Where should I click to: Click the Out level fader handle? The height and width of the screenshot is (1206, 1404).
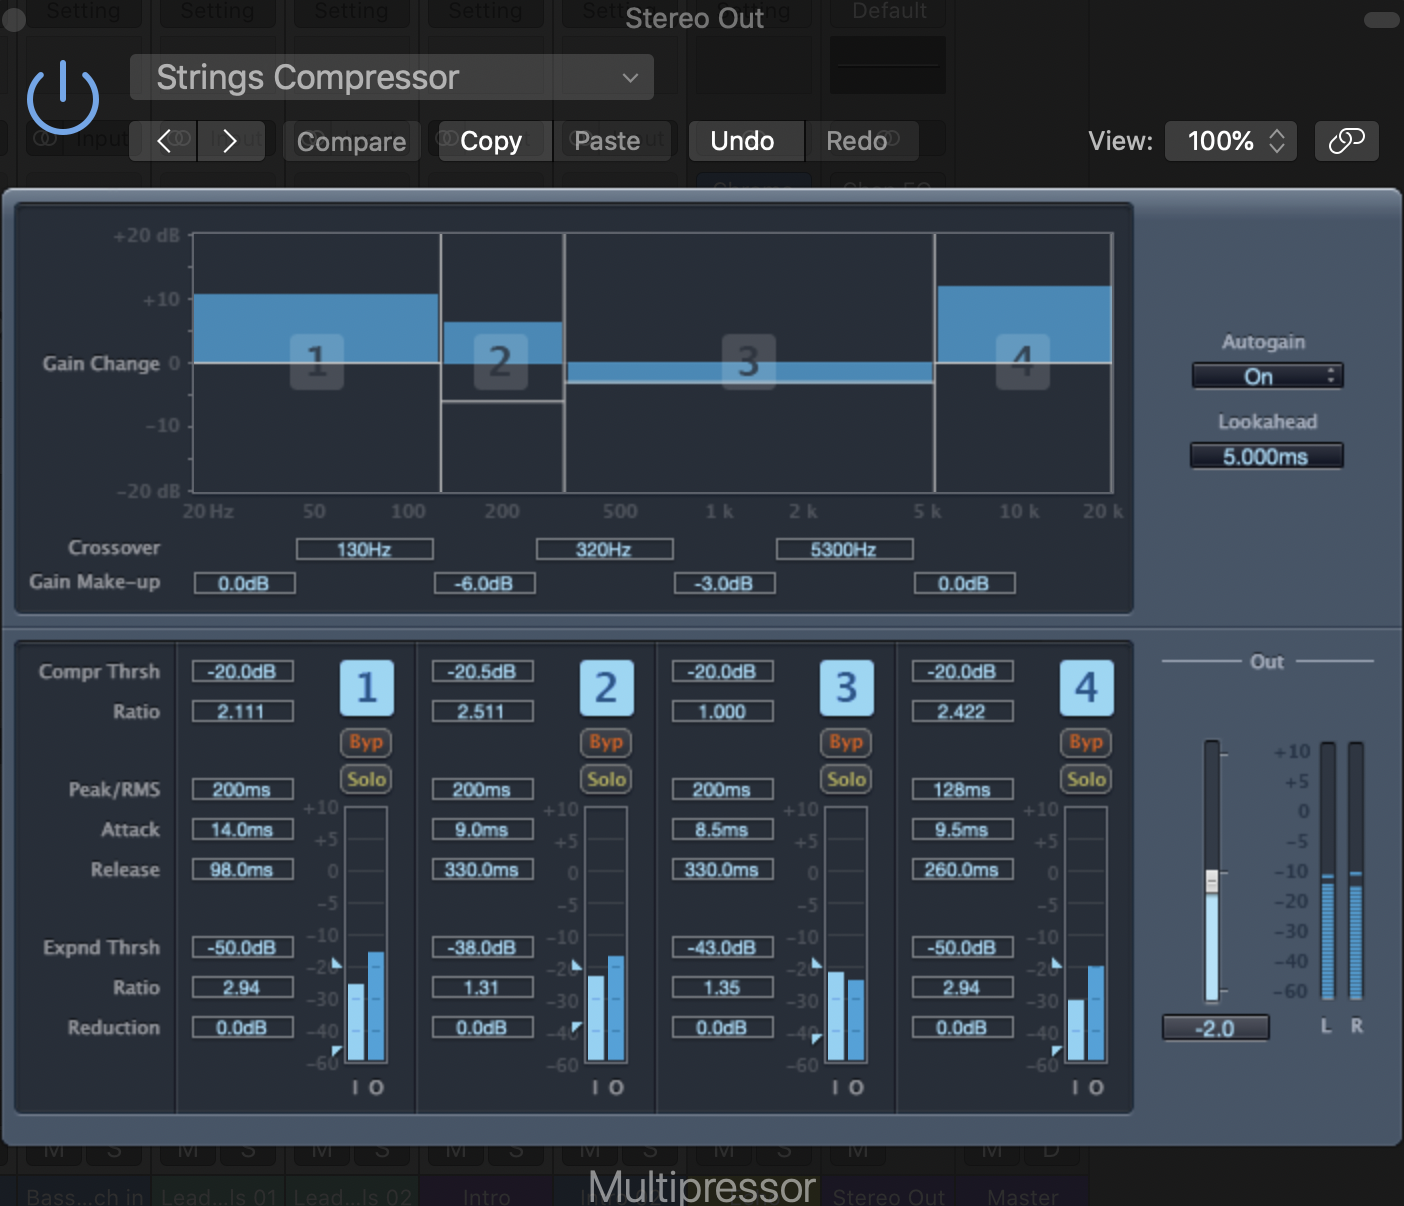click(1212, 880)
